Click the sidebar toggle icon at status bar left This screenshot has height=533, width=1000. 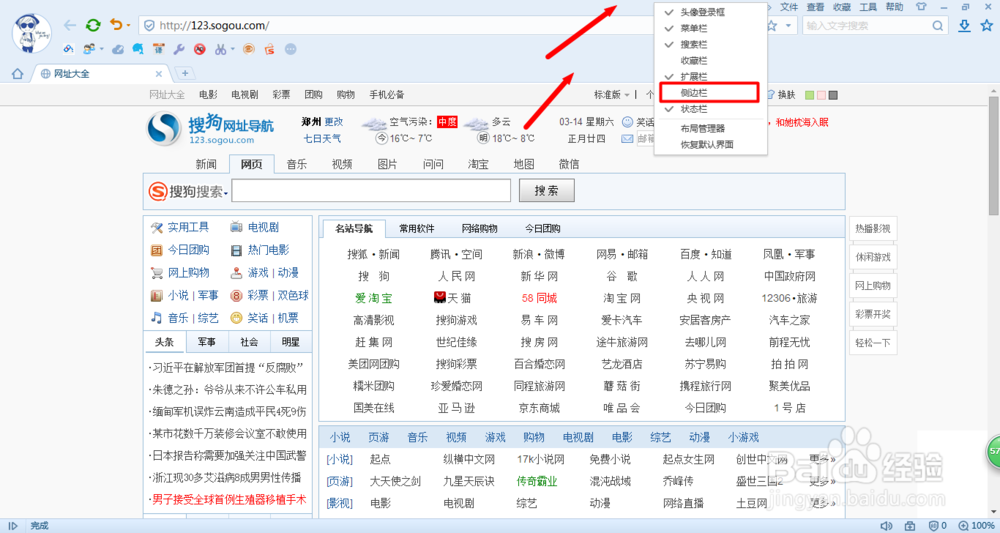coord(12,526)
